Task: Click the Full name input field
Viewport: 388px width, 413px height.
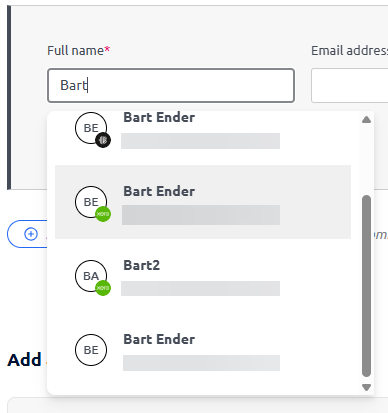Action: pyautogui.click(x=171, y=85)
